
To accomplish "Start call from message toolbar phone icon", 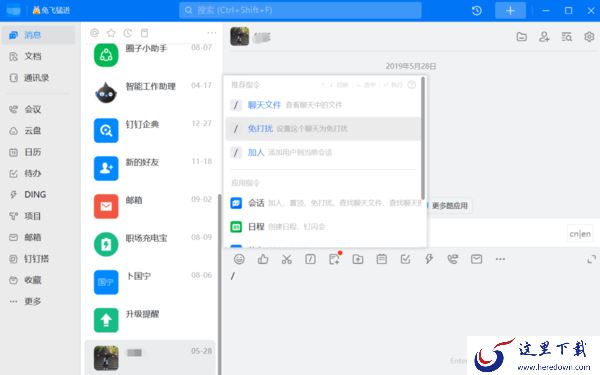I will coord(453,259).
